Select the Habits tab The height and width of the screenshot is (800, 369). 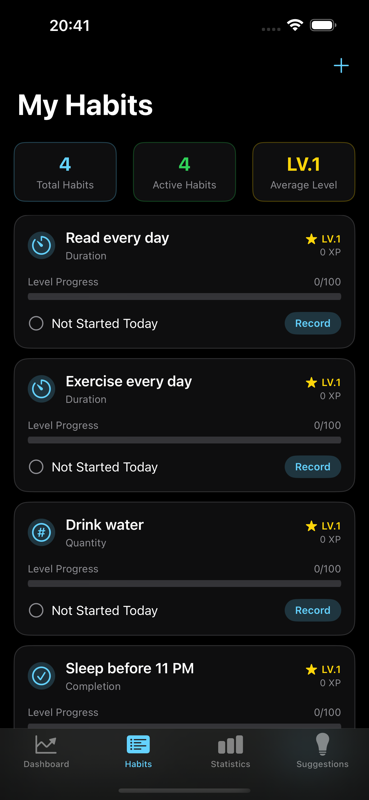138,752
